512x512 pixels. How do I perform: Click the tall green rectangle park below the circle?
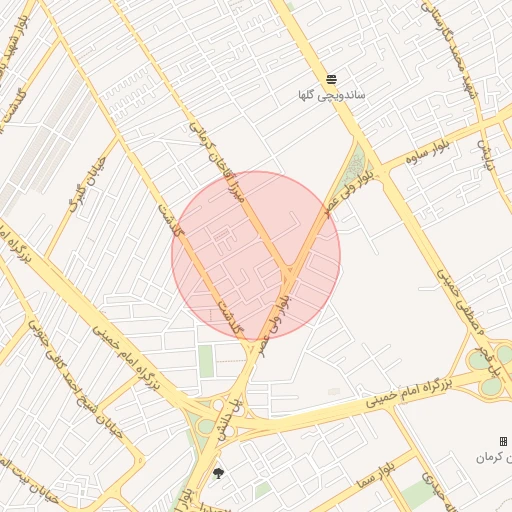[206, 361]
